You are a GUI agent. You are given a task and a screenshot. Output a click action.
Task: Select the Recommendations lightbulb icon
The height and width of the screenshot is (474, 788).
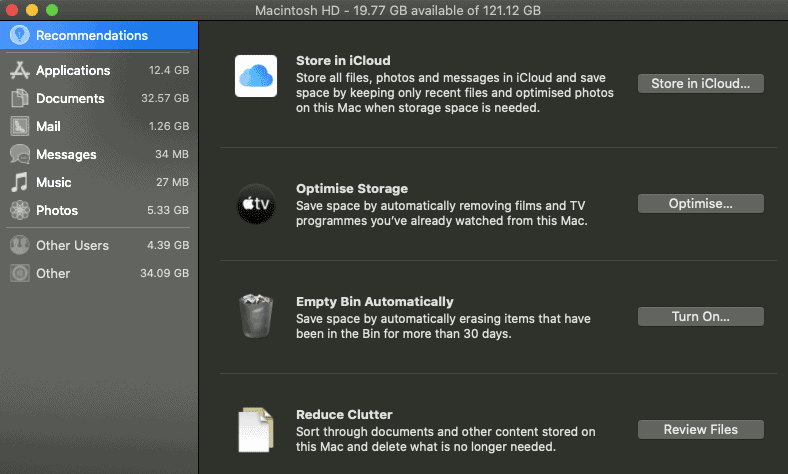(20, 35)
